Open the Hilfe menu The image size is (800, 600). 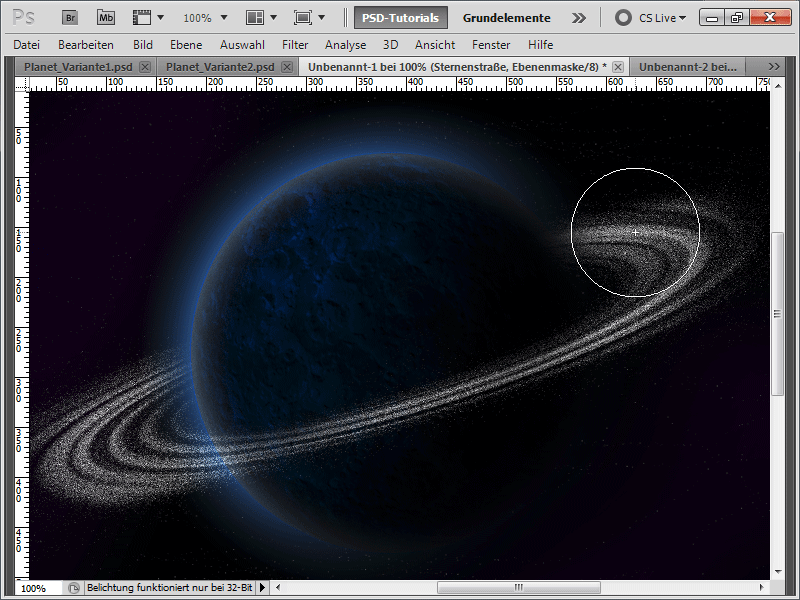[x=540, y=45]
